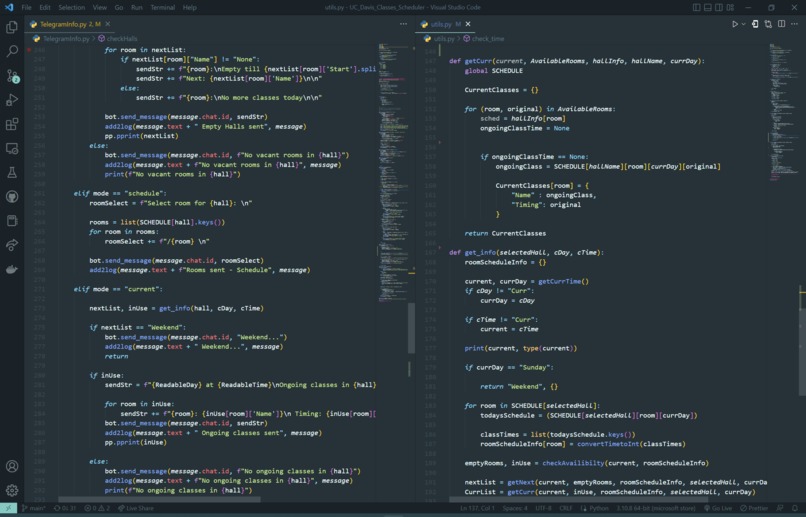Open the Terminal menu
806x517 pixels.
[x=162, y=7]
